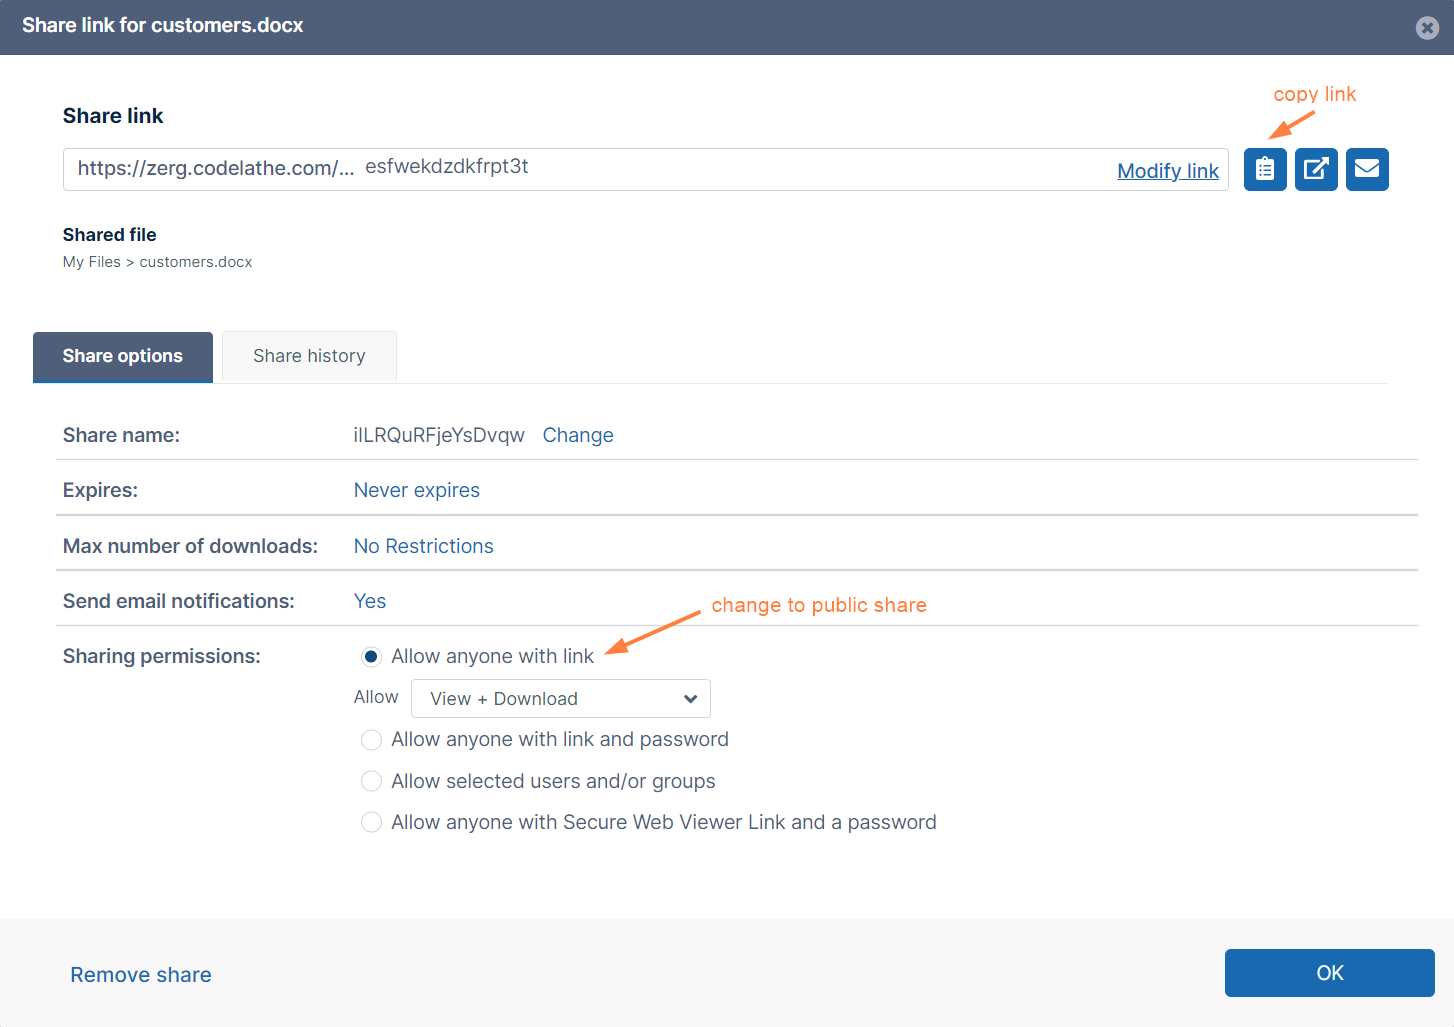Change the No Restrictions download limit

424,546
